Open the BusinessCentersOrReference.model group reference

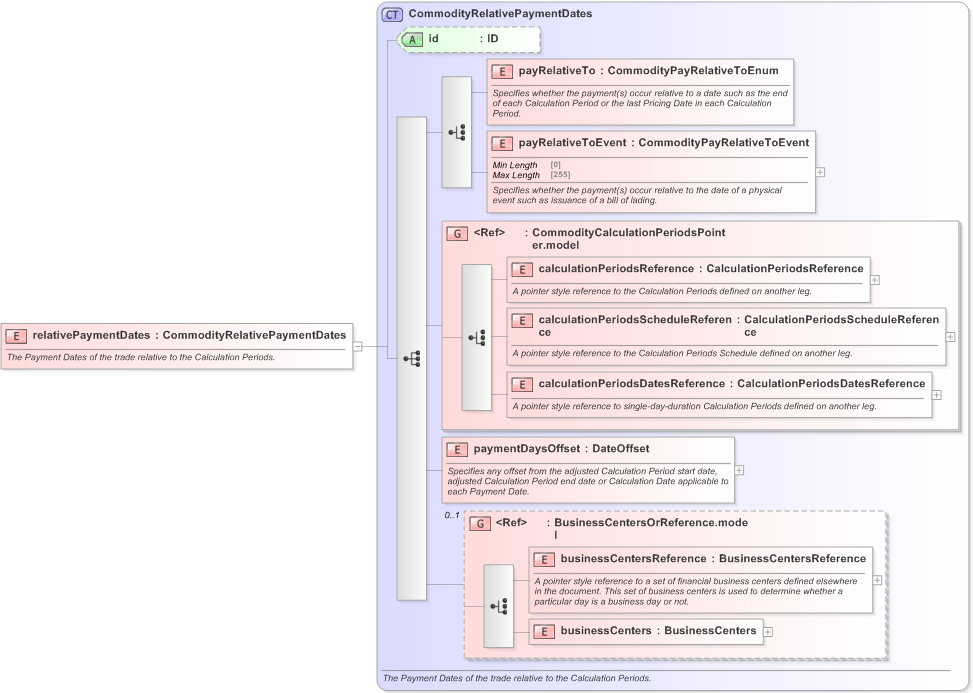[x=651, y=528]
